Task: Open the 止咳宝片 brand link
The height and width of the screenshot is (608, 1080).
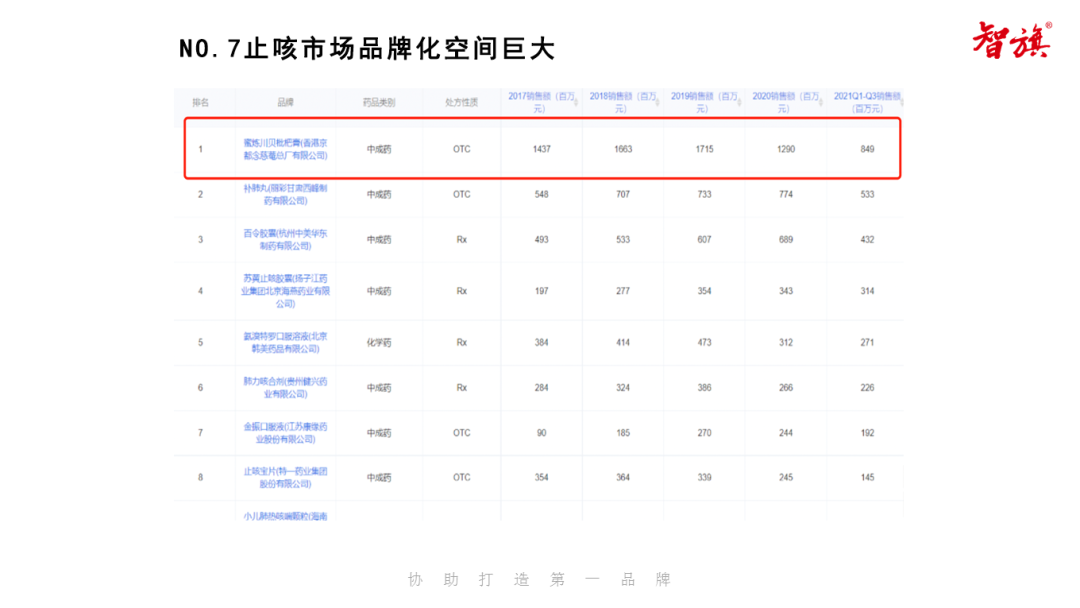Action: [285, 477]
